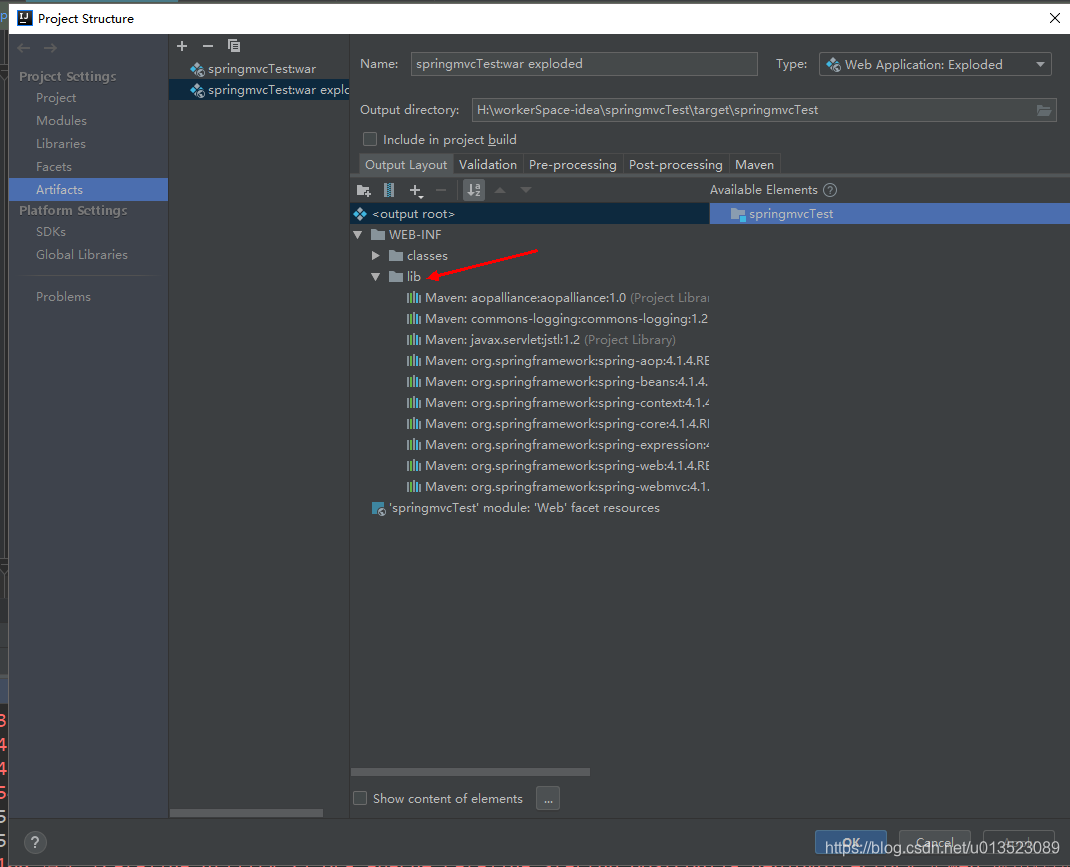Toggle Show content of elements checkbox
The width and height of the screenshot is (1070, 867).
(360, 798)
